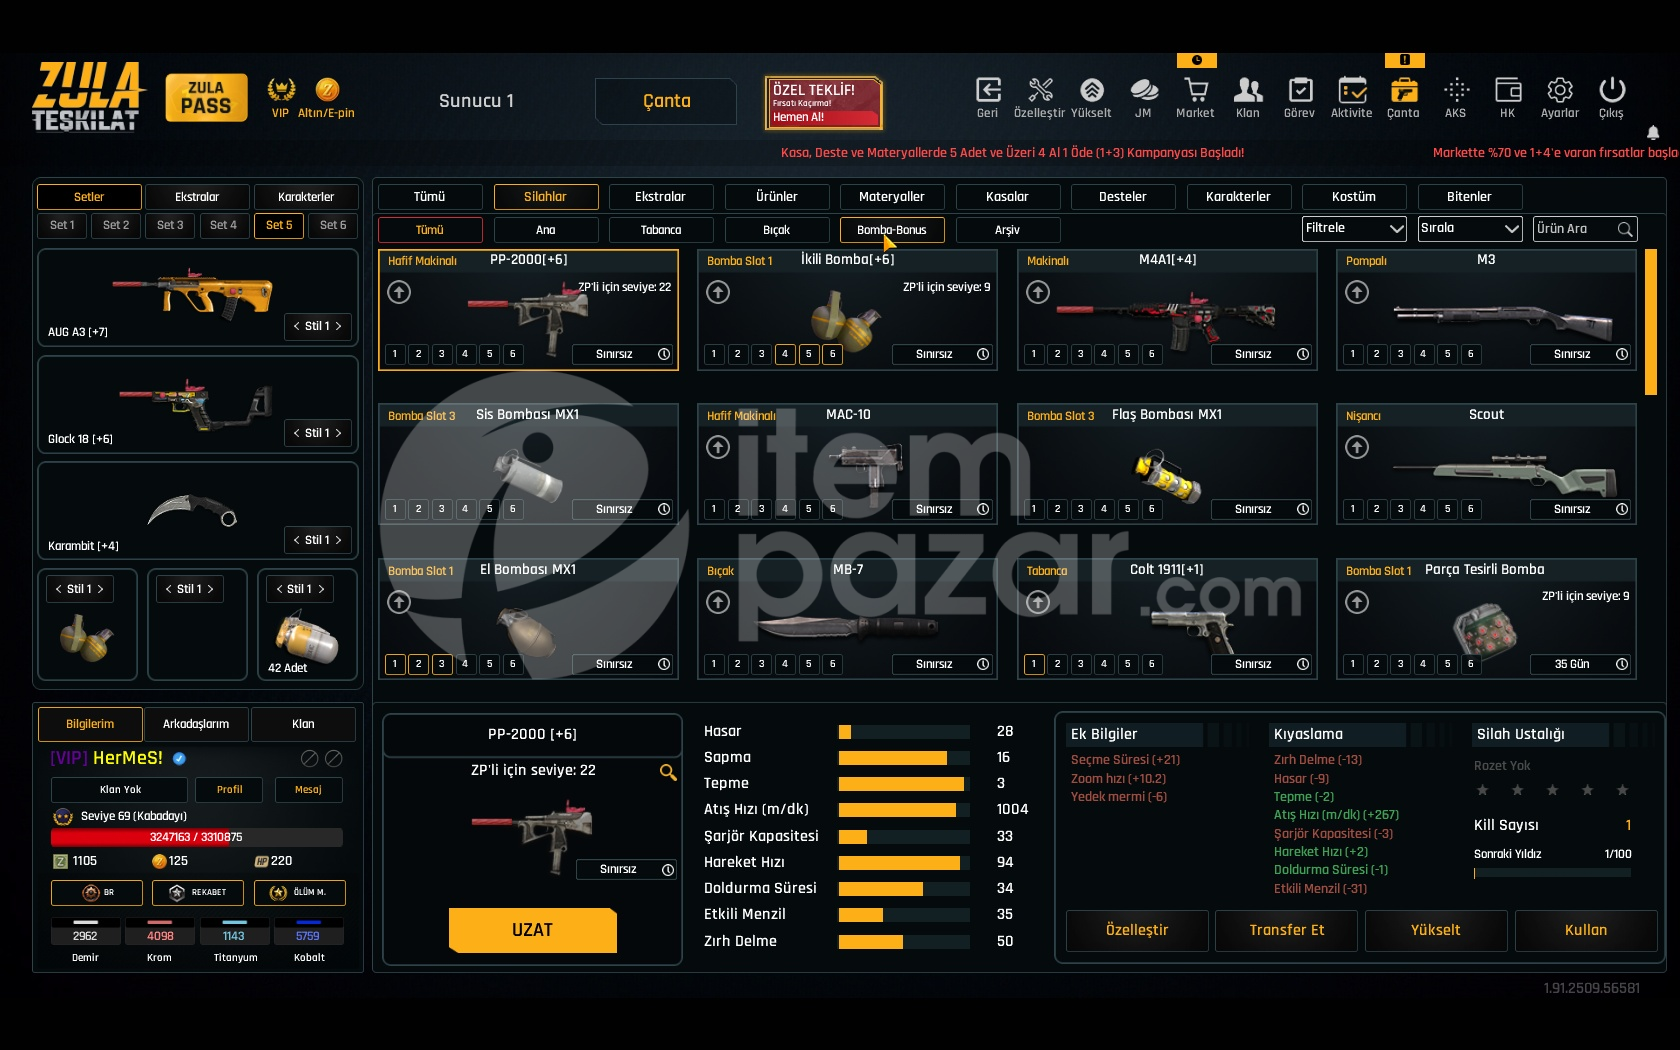
Task: Open the Yükselt upgrade icon
Action: (x=1092, y=90)
